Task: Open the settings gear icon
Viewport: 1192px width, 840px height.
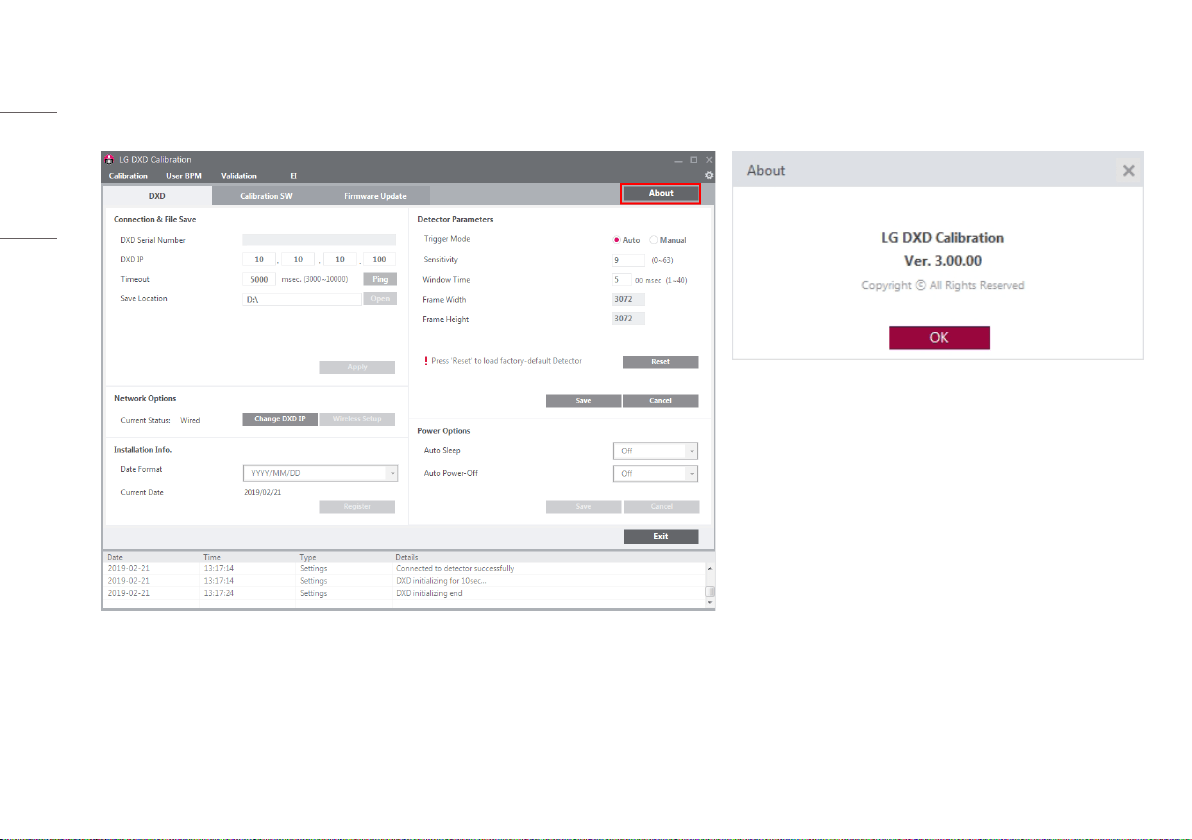Action: [709, 176]
